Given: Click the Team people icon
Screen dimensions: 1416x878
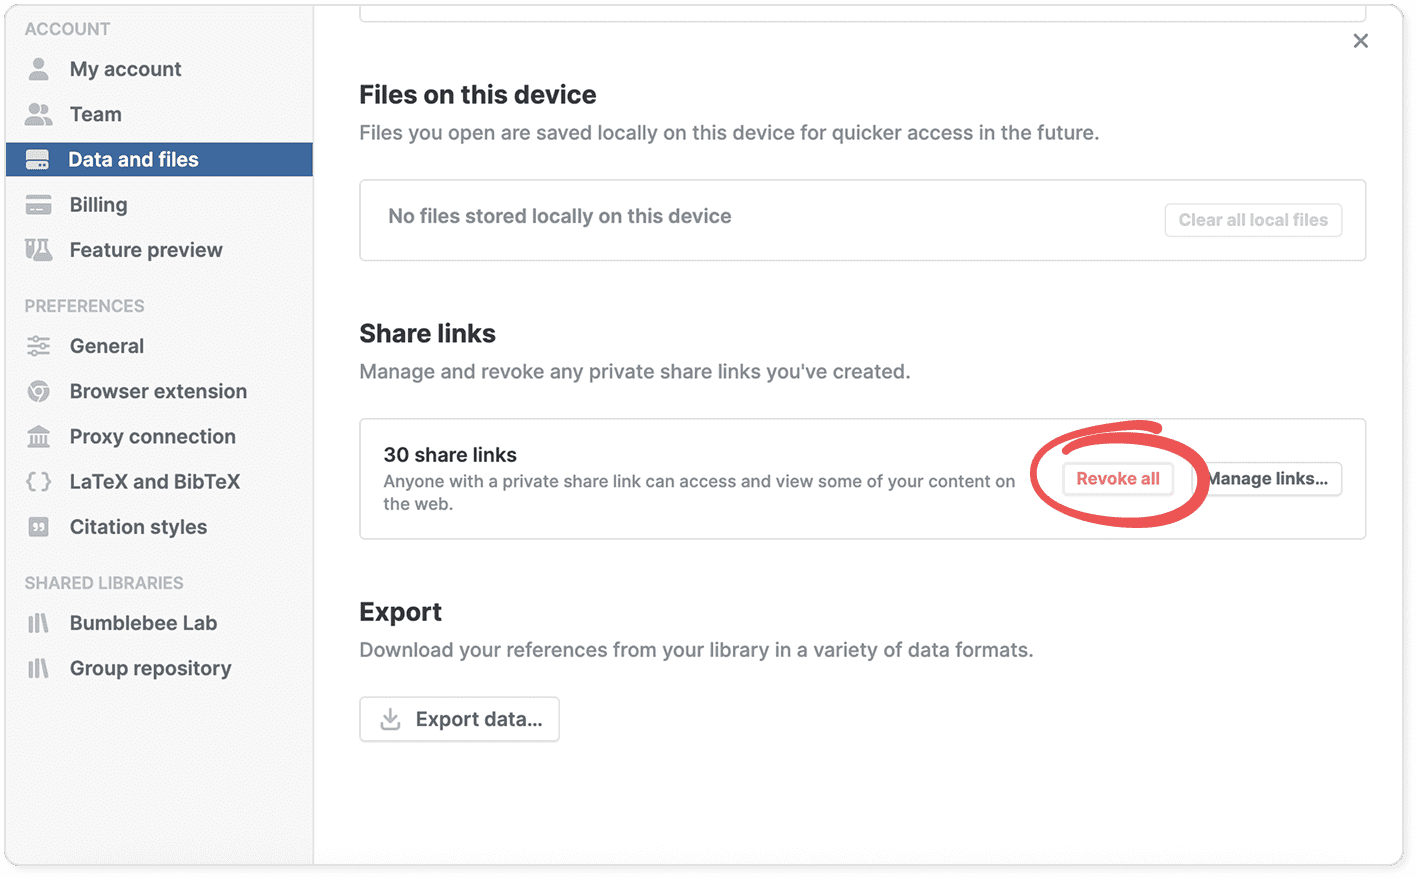Looking at the screenshot, I should [x=38, y=114].
